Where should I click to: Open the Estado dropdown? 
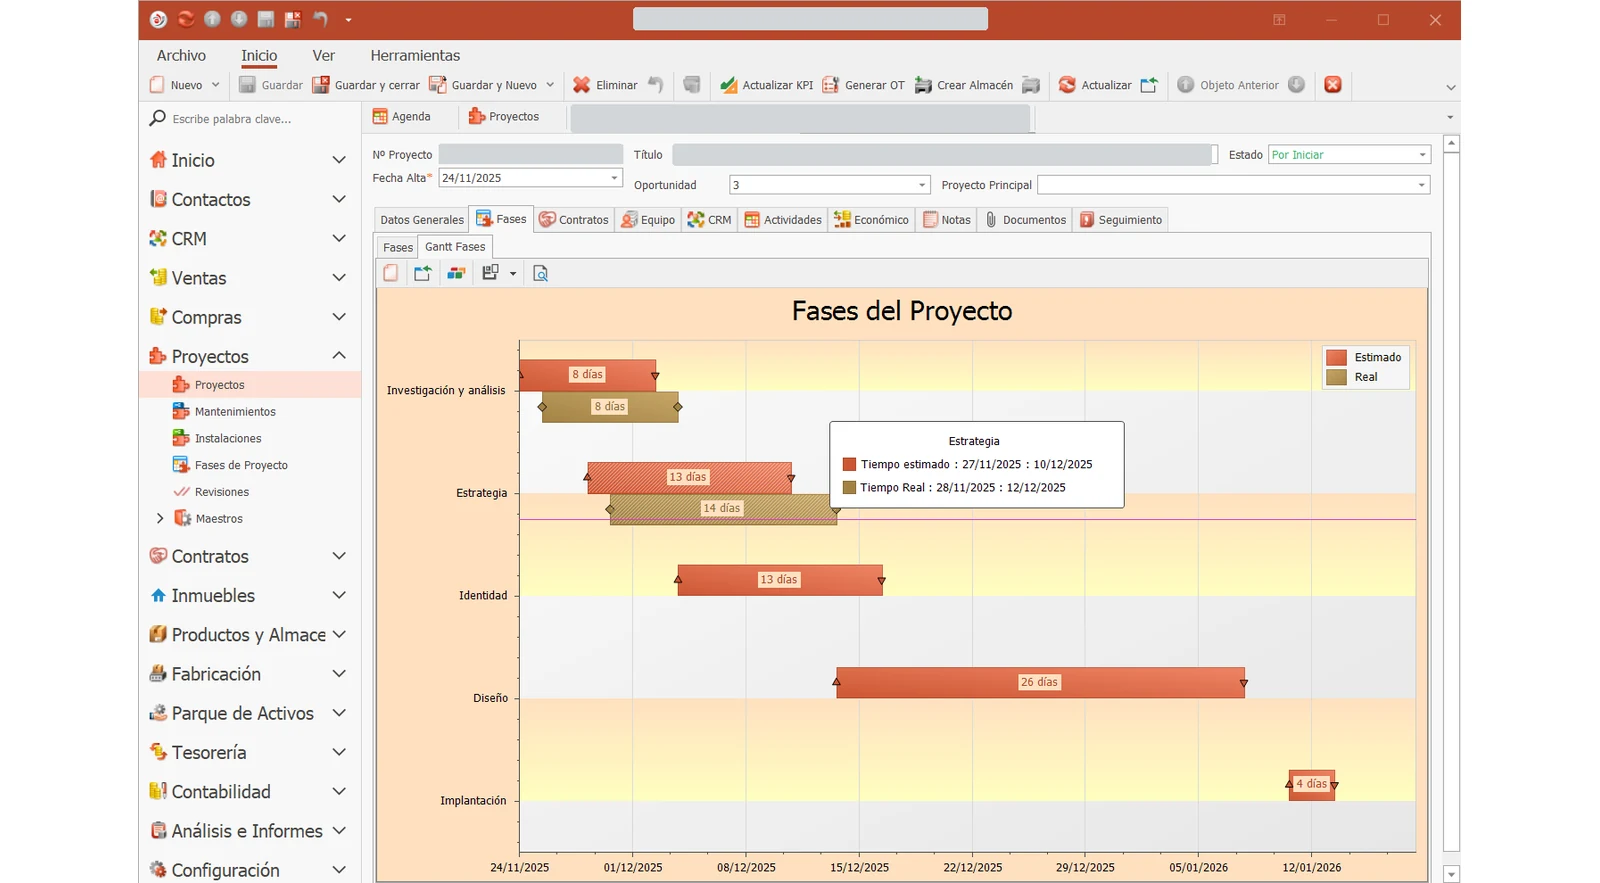[x=1422, y=155]
